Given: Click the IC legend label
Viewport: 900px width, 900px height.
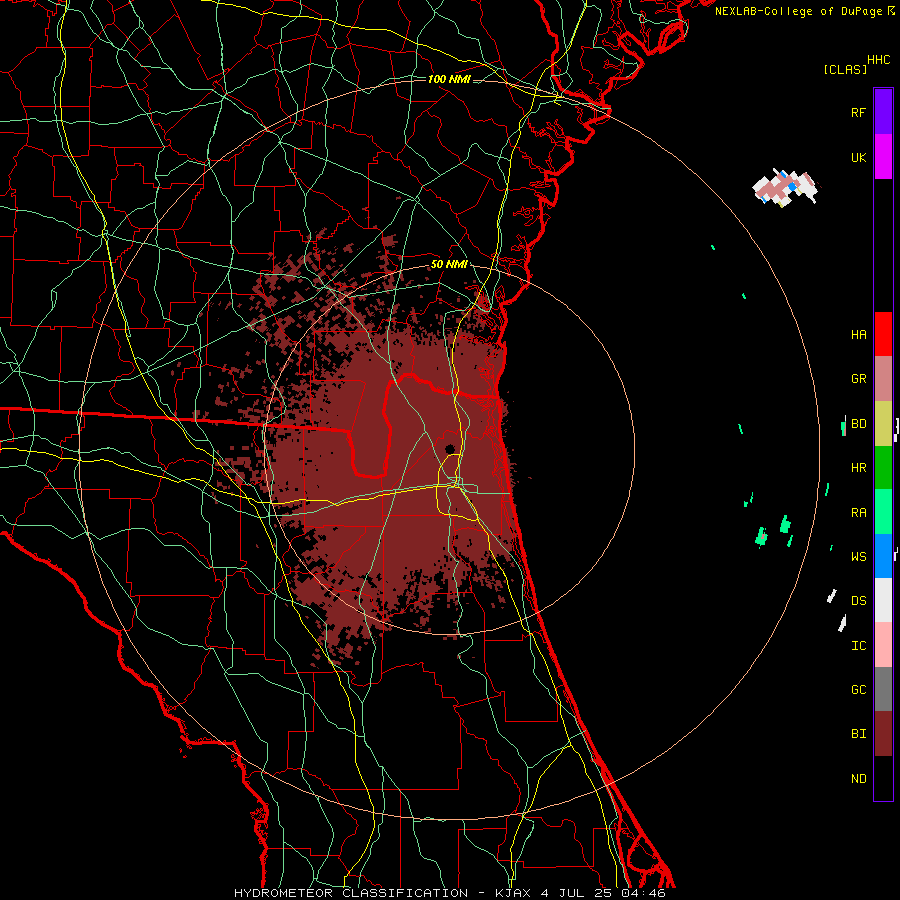Looking at the screenshot, I should pyautogui.click(x=858, y=645).
